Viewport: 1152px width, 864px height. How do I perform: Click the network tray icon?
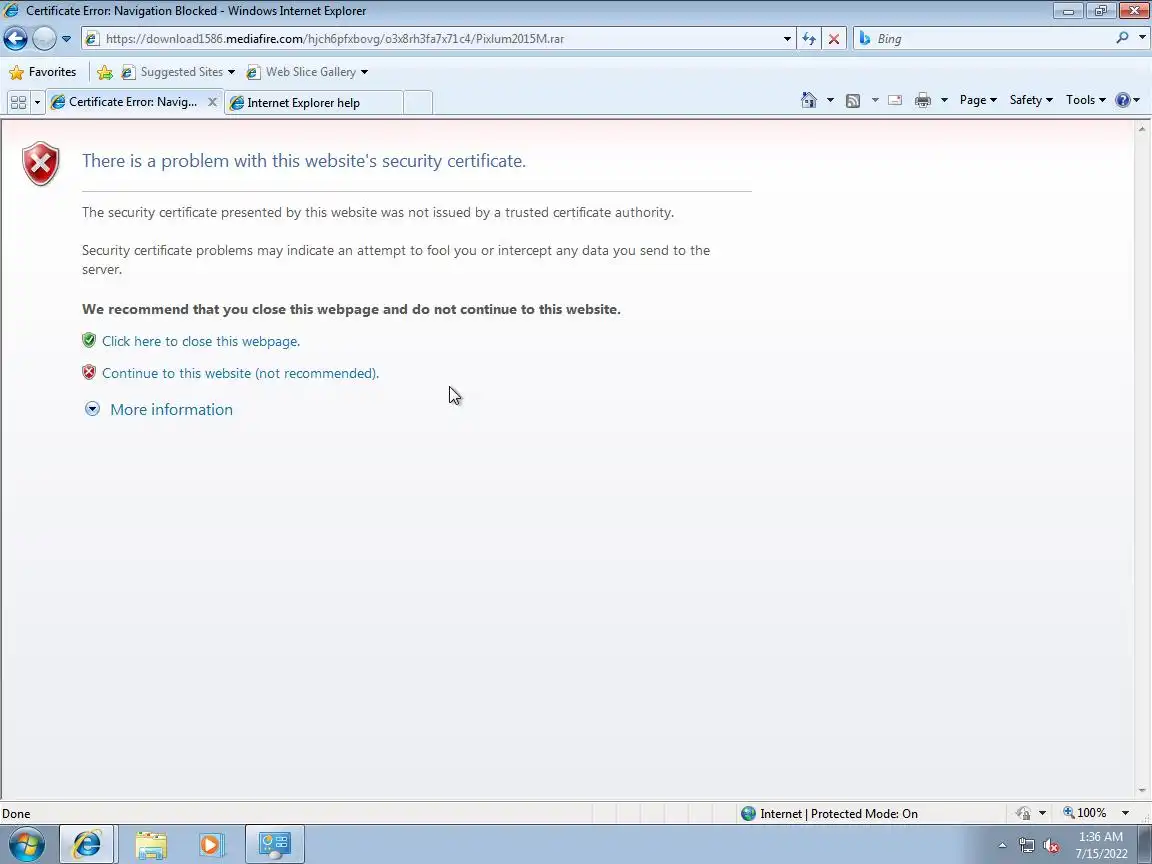pos(1026,846)
